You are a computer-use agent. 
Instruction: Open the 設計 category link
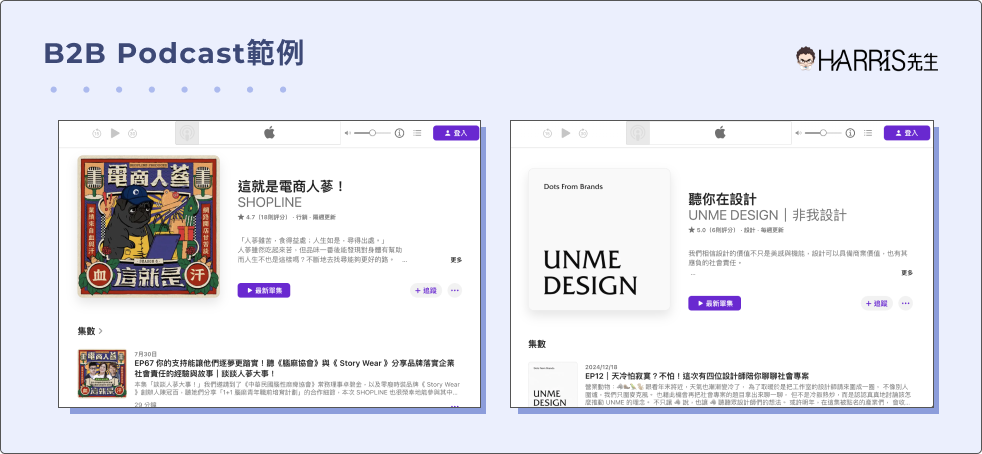click(749, 230)
